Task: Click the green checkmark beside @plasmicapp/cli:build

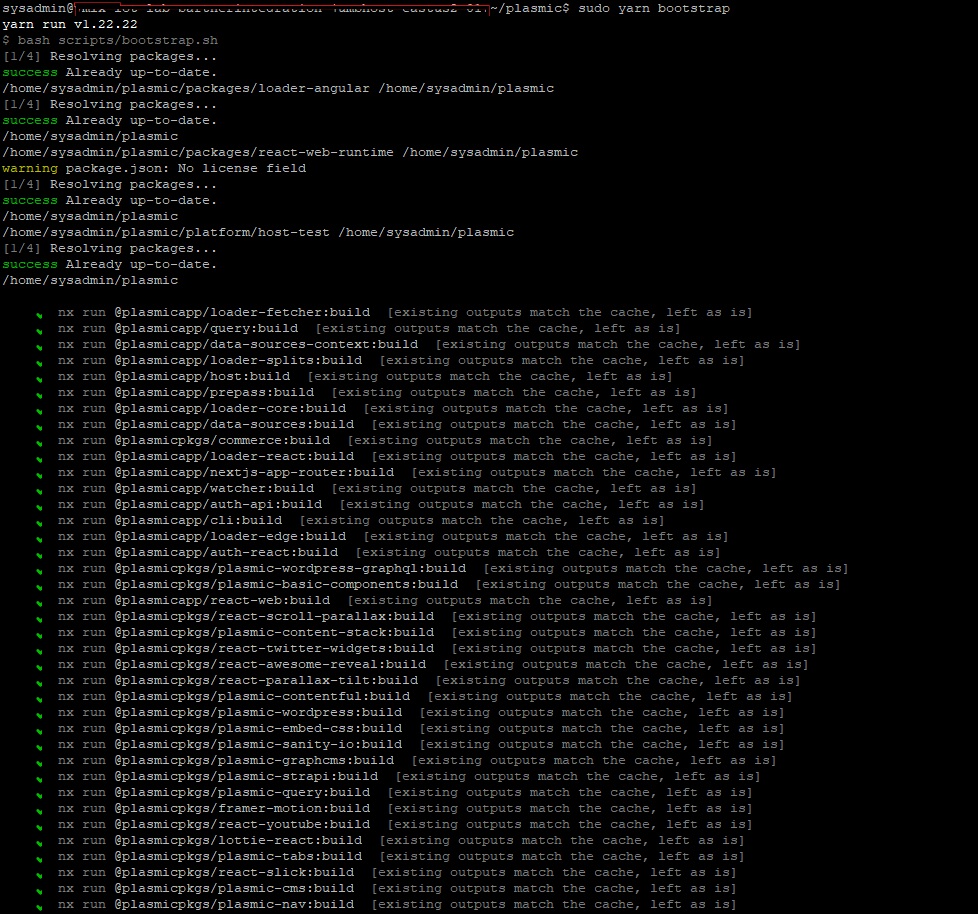Action: coord(39,522)
